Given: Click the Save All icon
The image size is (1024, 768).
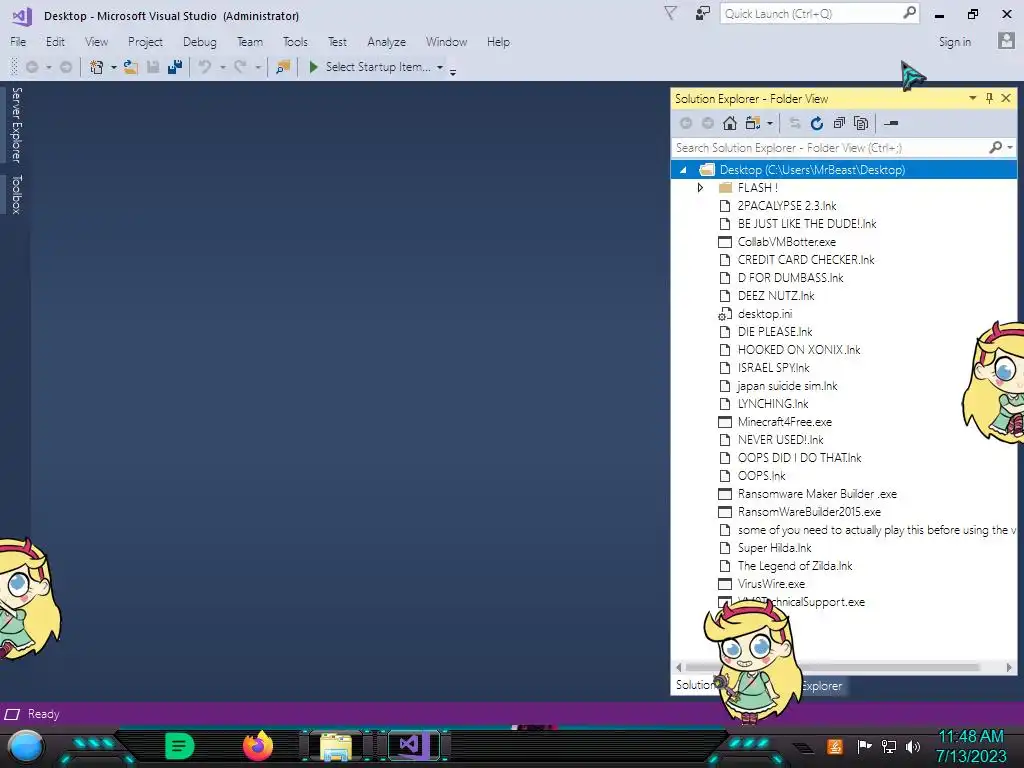Looking at the screenshot, I should point(174,67).
